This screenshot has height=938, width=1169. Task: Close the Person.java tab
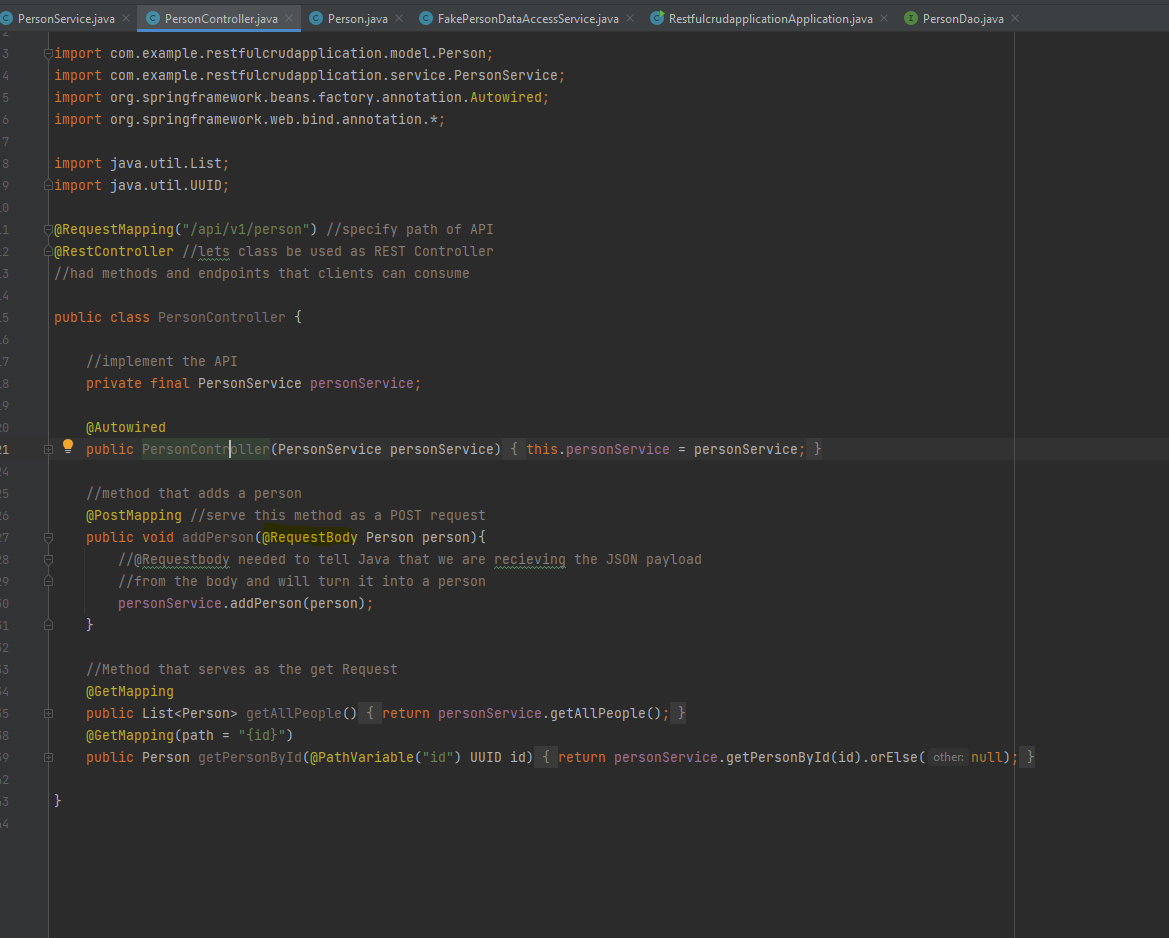399,18
